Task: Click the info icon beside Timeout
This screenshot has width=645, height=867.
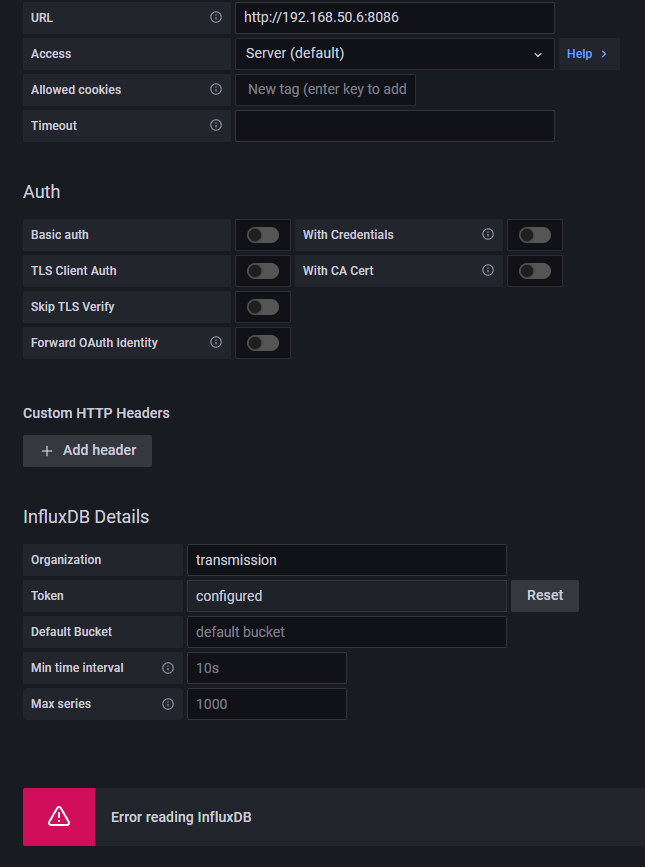Action: [216, 125]
